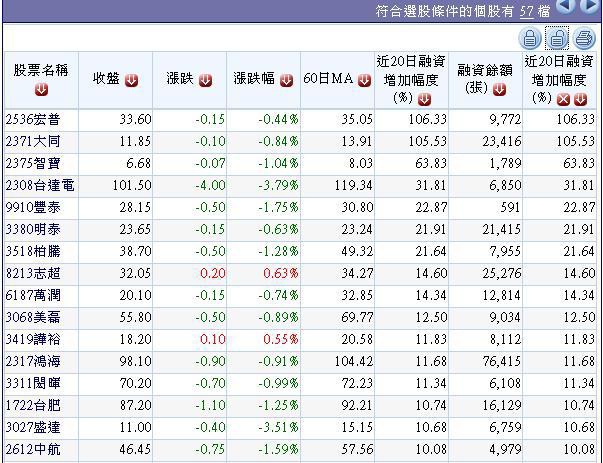Click 60日MA value 119.34
Image resolution: width=603 pixels, height=463 pixels.
(353, 186)
